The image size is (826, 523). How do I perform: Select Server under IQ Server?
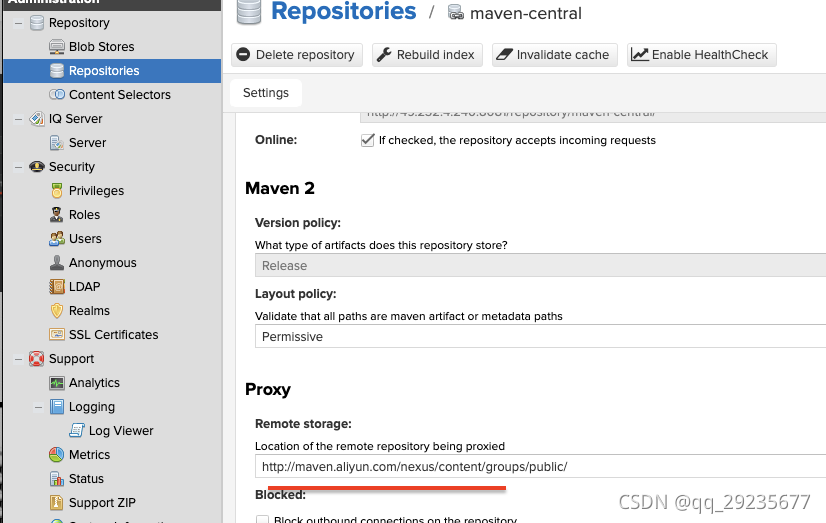click(87, 143)
